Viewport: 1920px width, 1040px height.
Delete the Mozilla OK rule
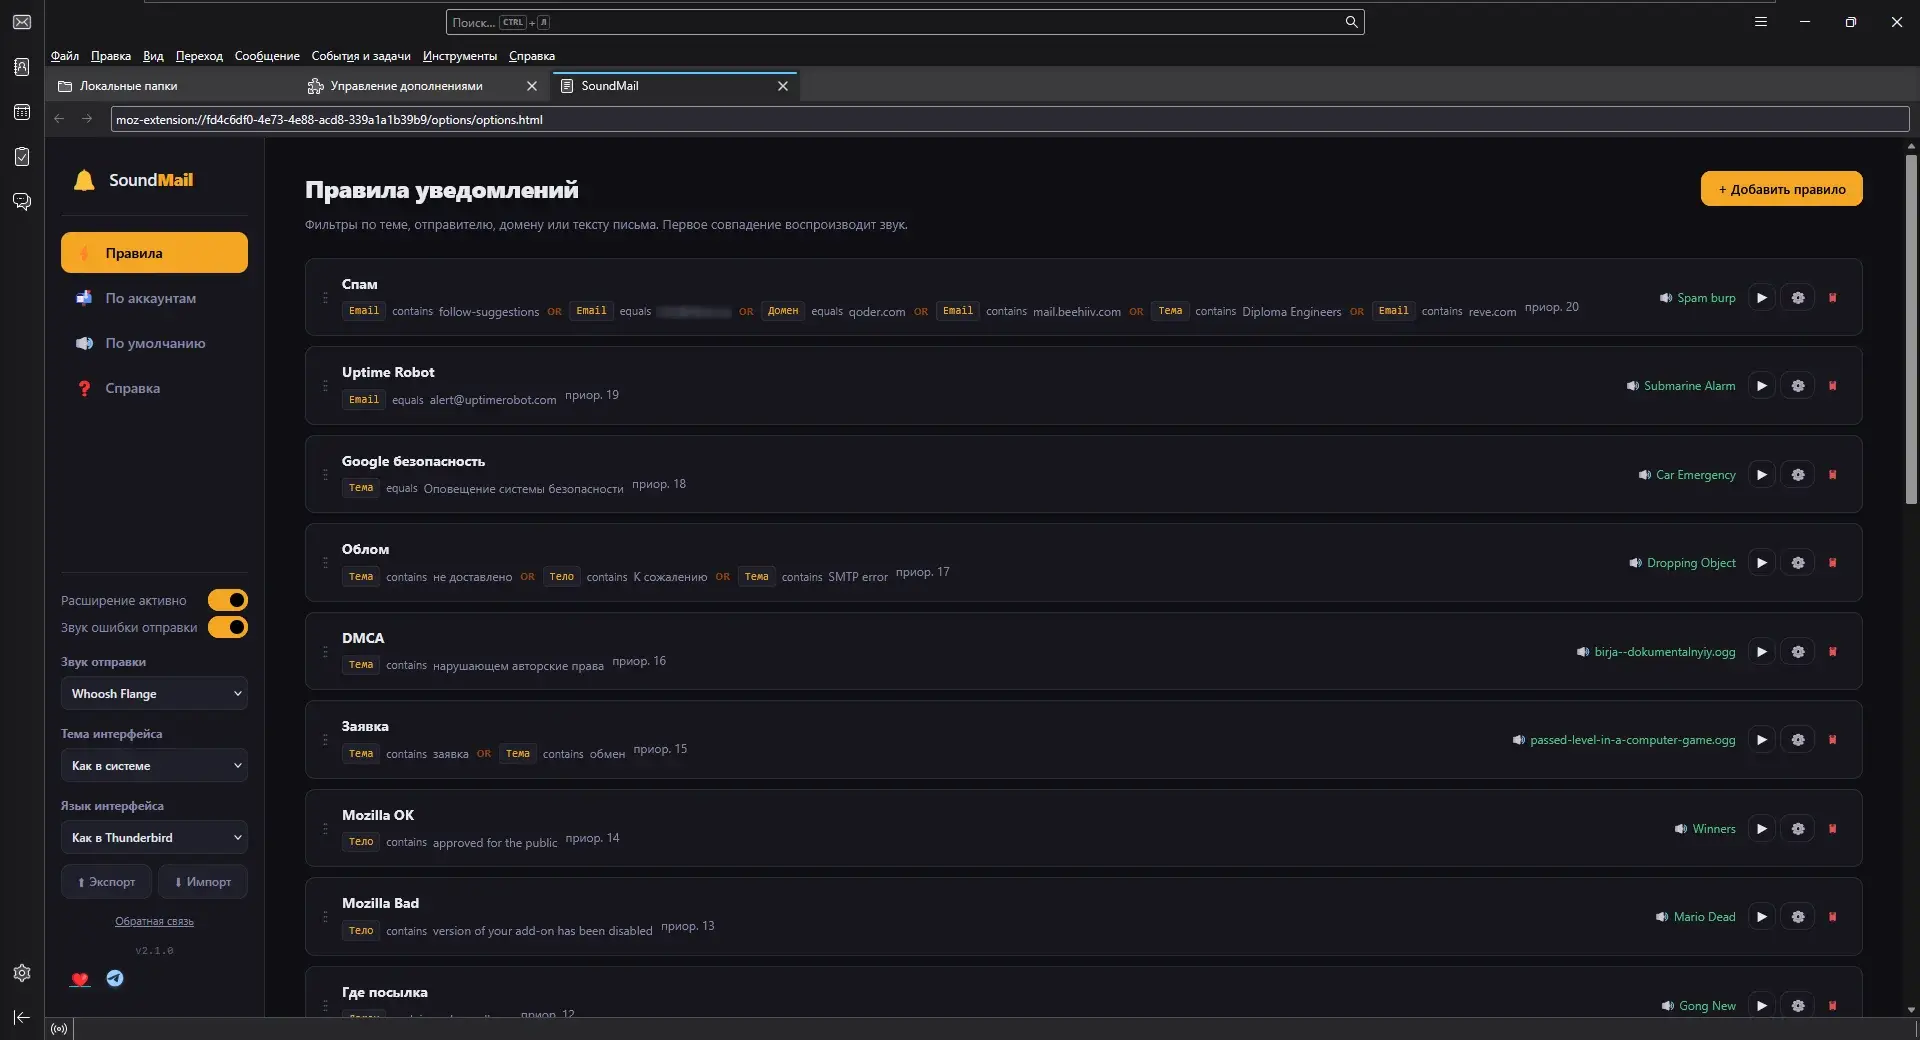pyautogui.click(x=1832, y=829)
